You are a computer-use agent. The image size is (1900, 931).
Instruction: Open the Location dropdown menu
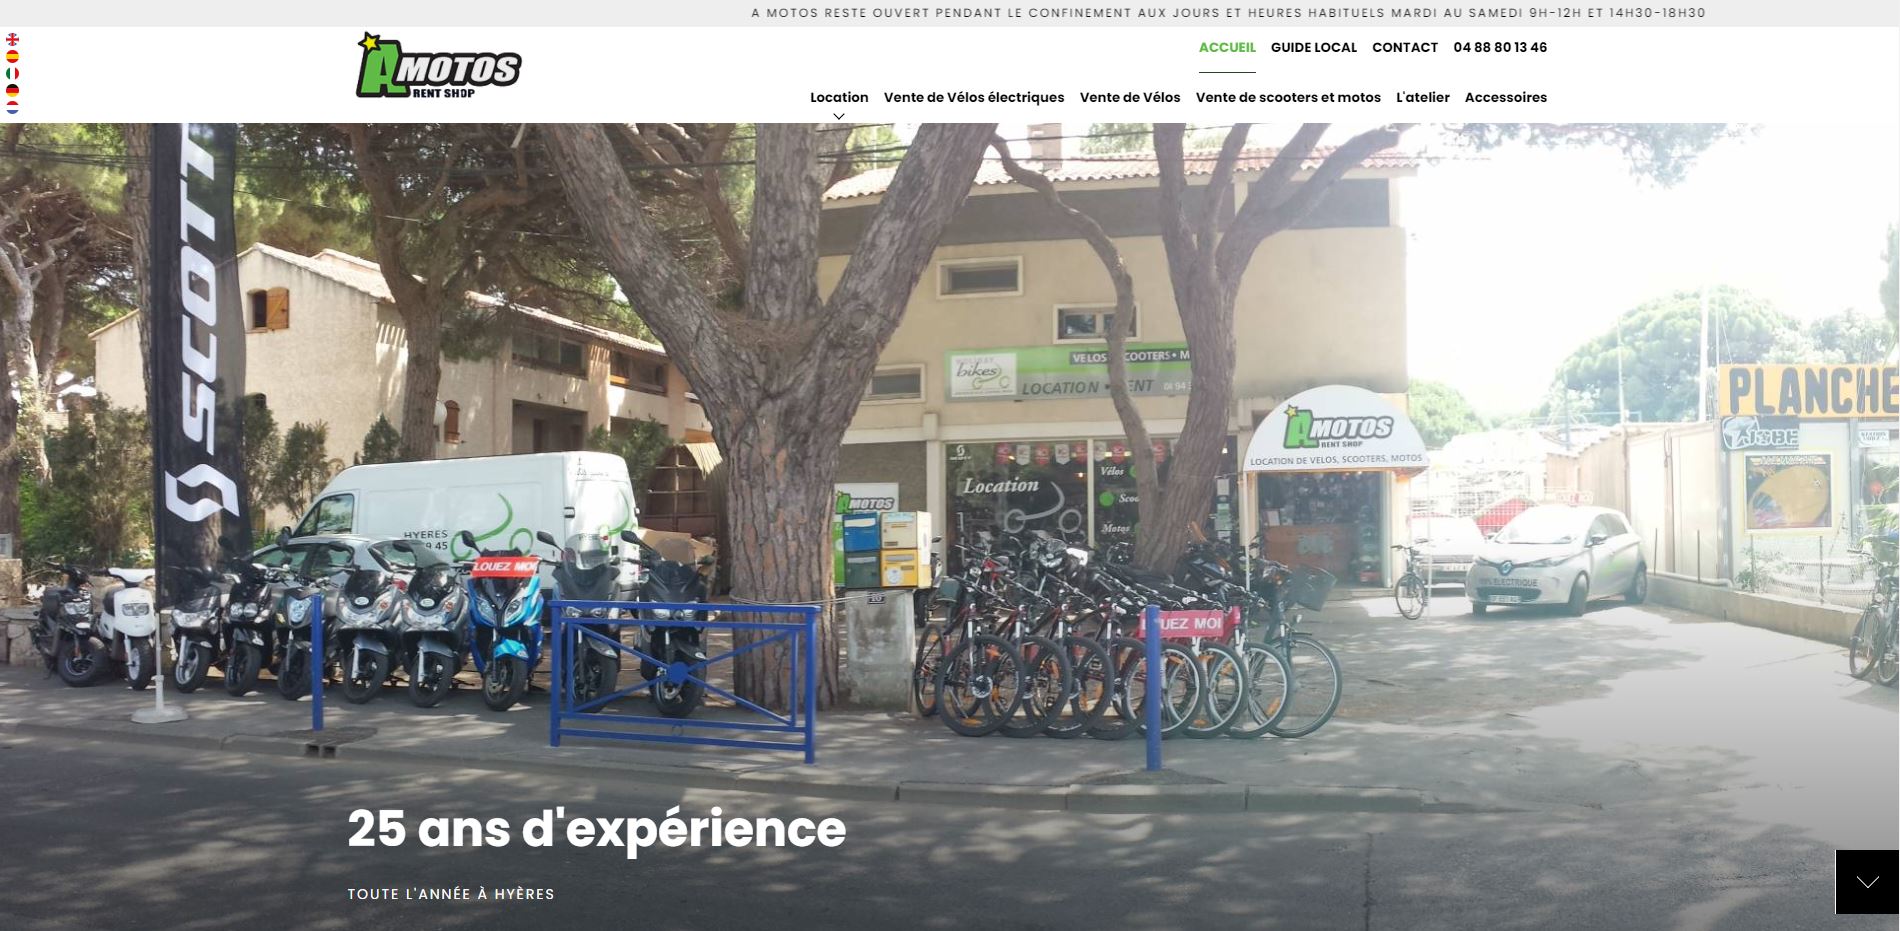coord(839,97)
